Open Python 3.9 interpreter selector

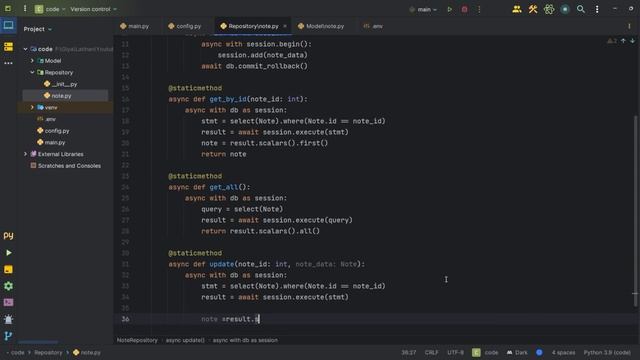[607, 352]
